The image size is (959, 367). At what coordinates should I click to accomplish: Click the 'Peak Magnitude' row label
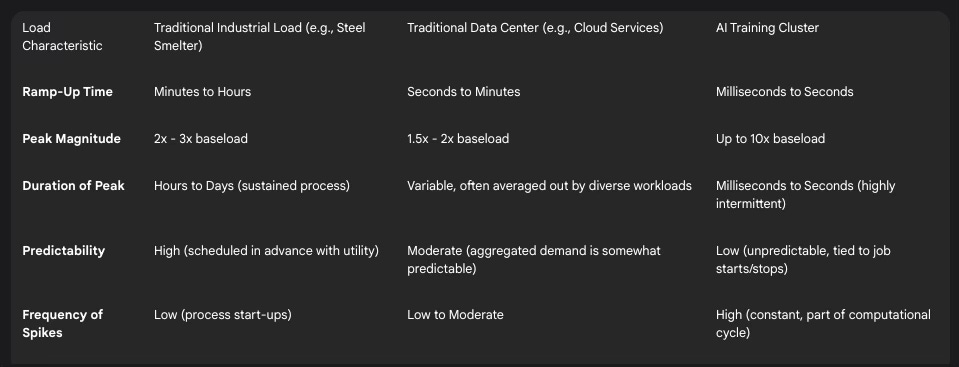[x=72, y=139]
